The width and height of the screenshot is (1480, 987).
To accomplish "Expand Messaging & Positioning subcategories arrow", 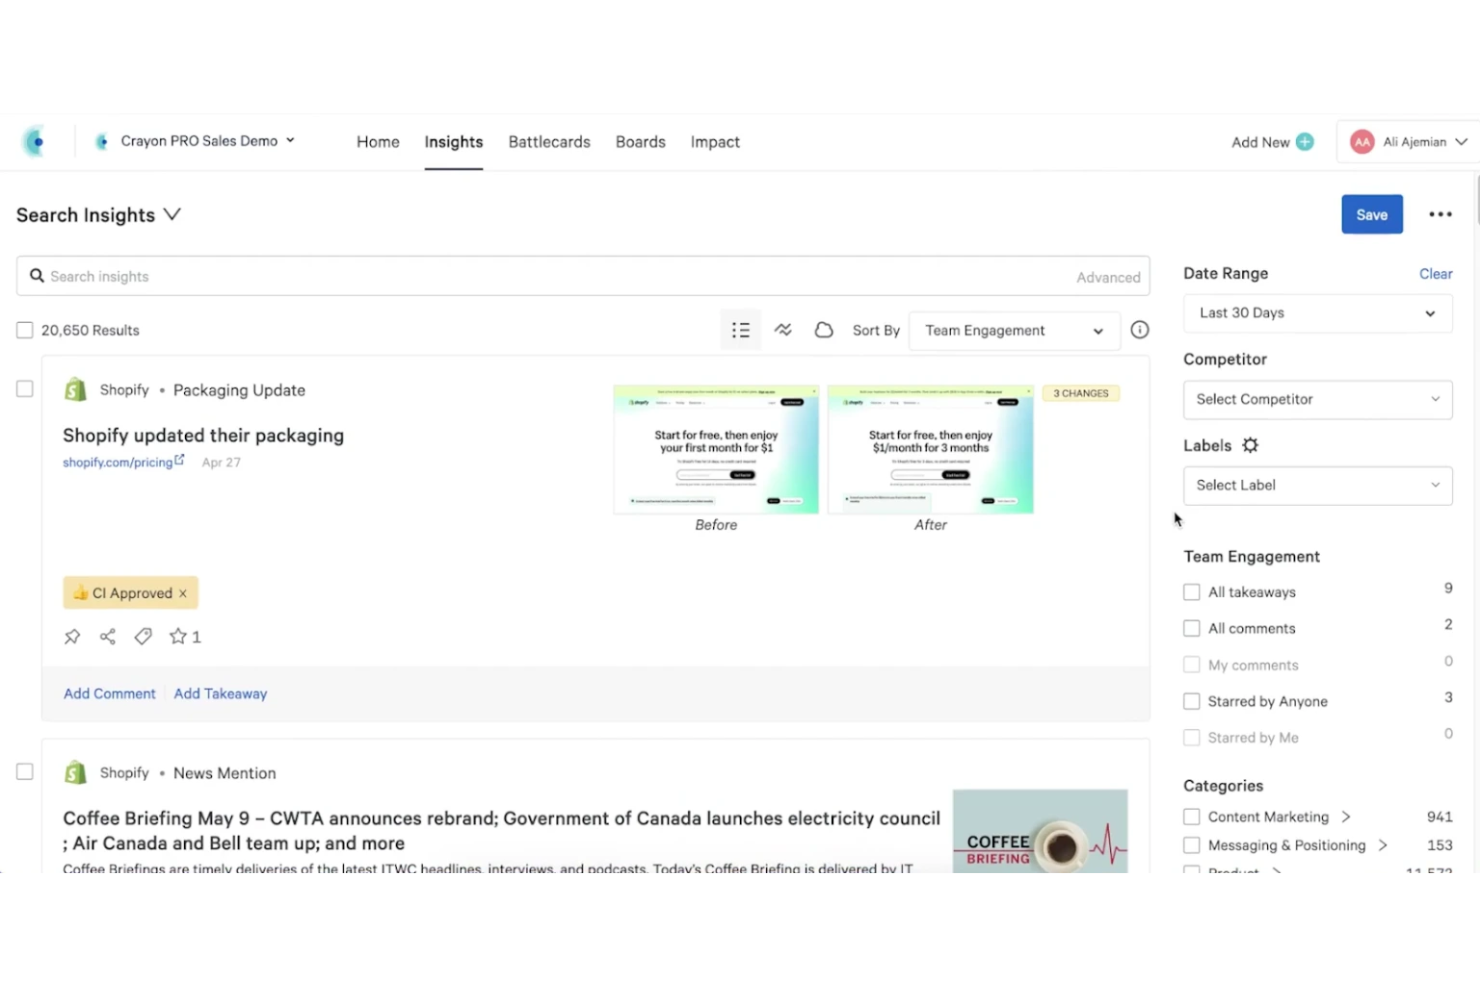I will tap(1383, 845).
